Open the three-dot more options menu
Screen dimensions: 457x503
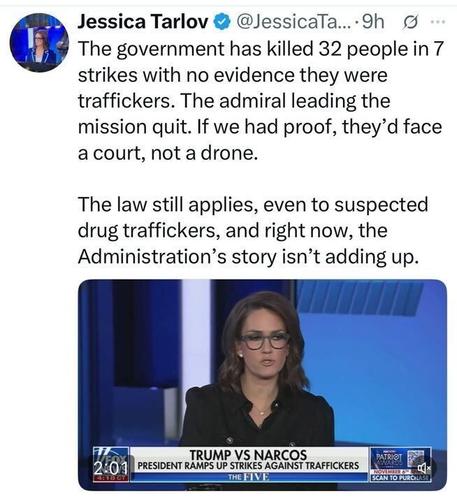tap(438, 22)
